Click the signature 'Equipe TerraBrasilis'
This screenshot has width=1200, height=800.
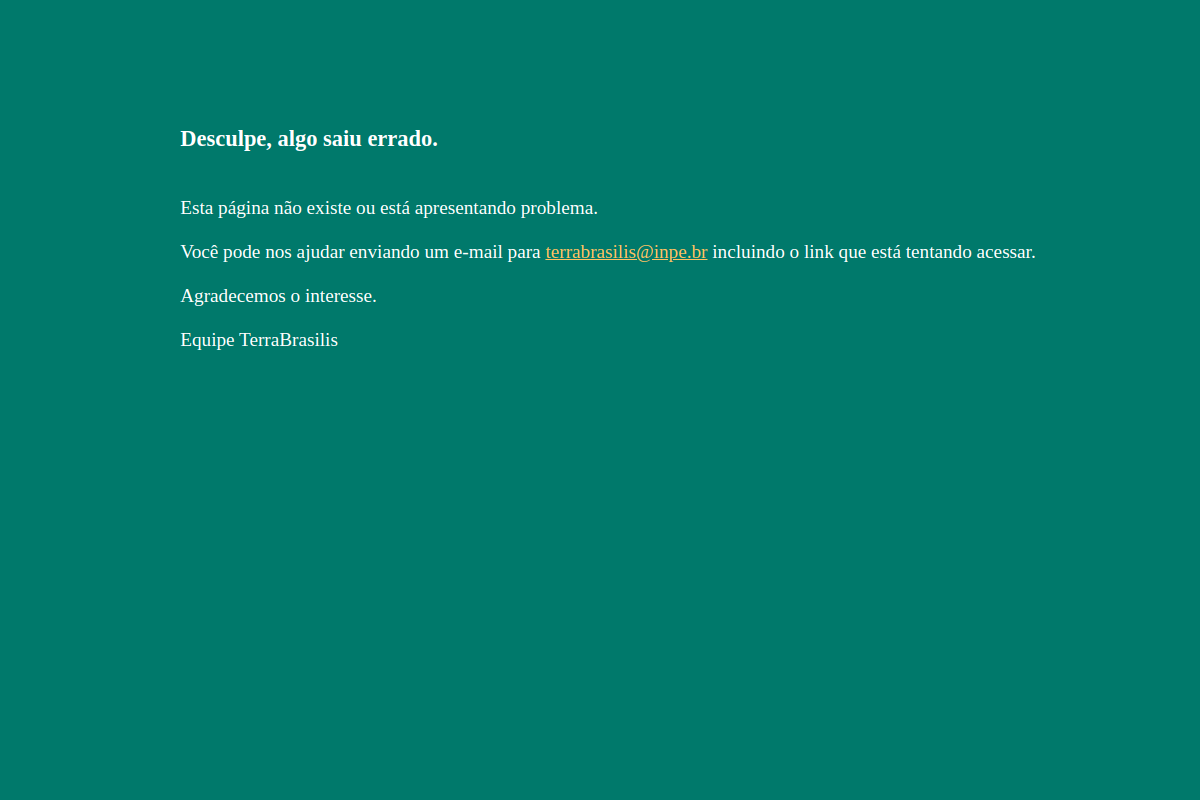click(x=259, y=340)
